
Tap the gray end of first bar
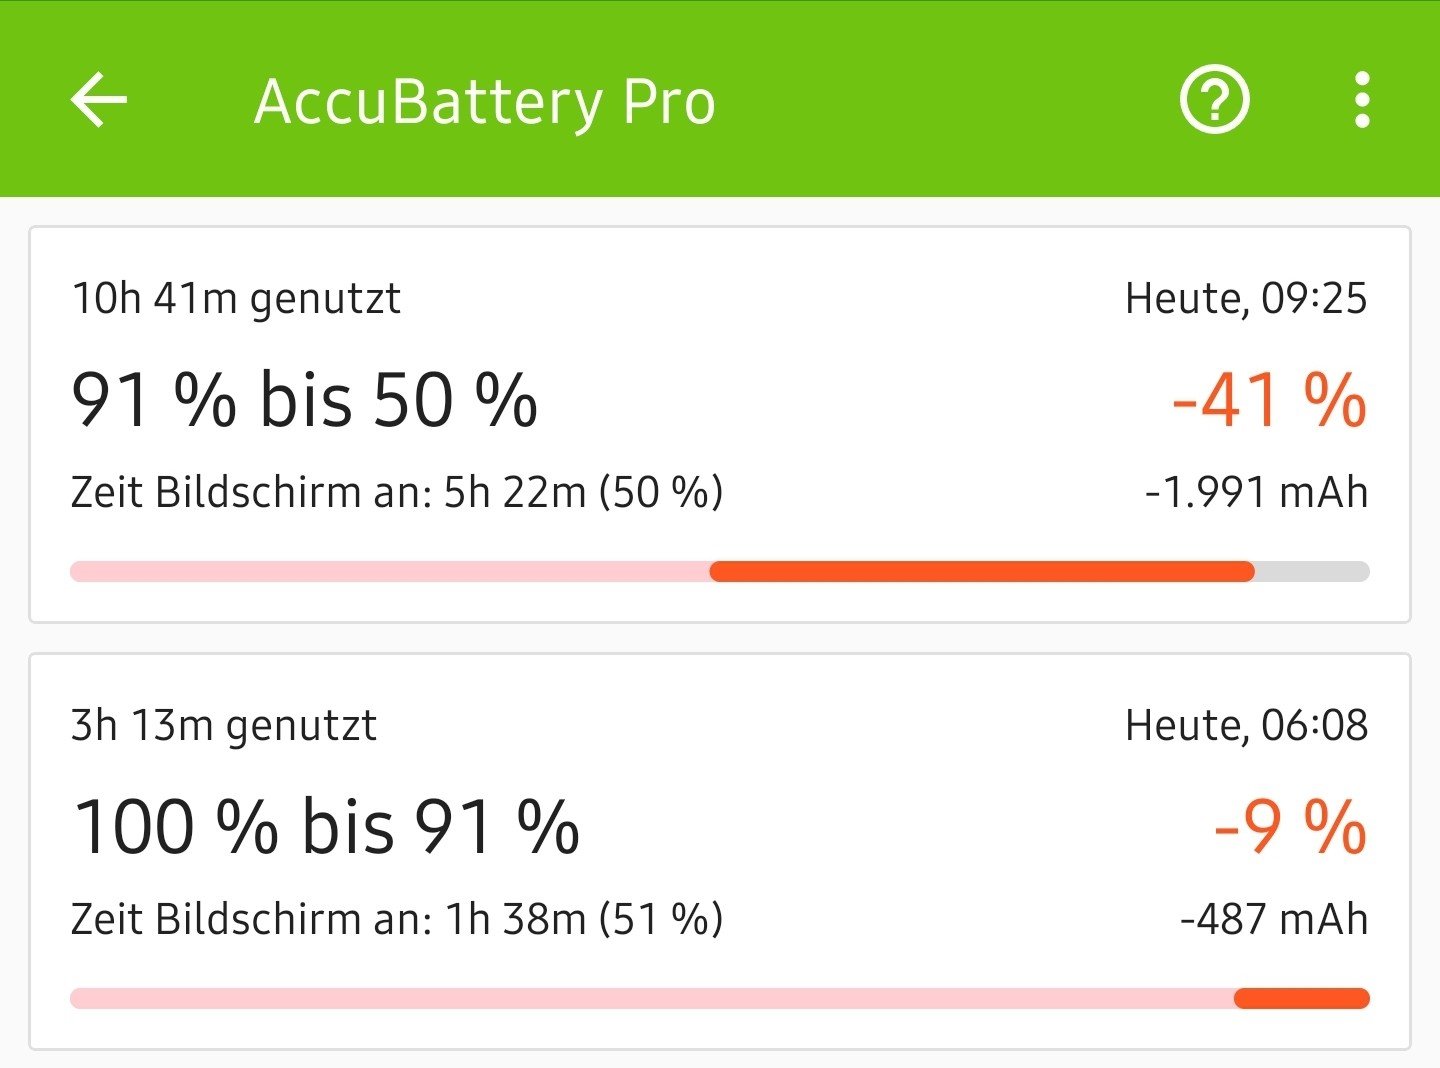(1311, 572)
